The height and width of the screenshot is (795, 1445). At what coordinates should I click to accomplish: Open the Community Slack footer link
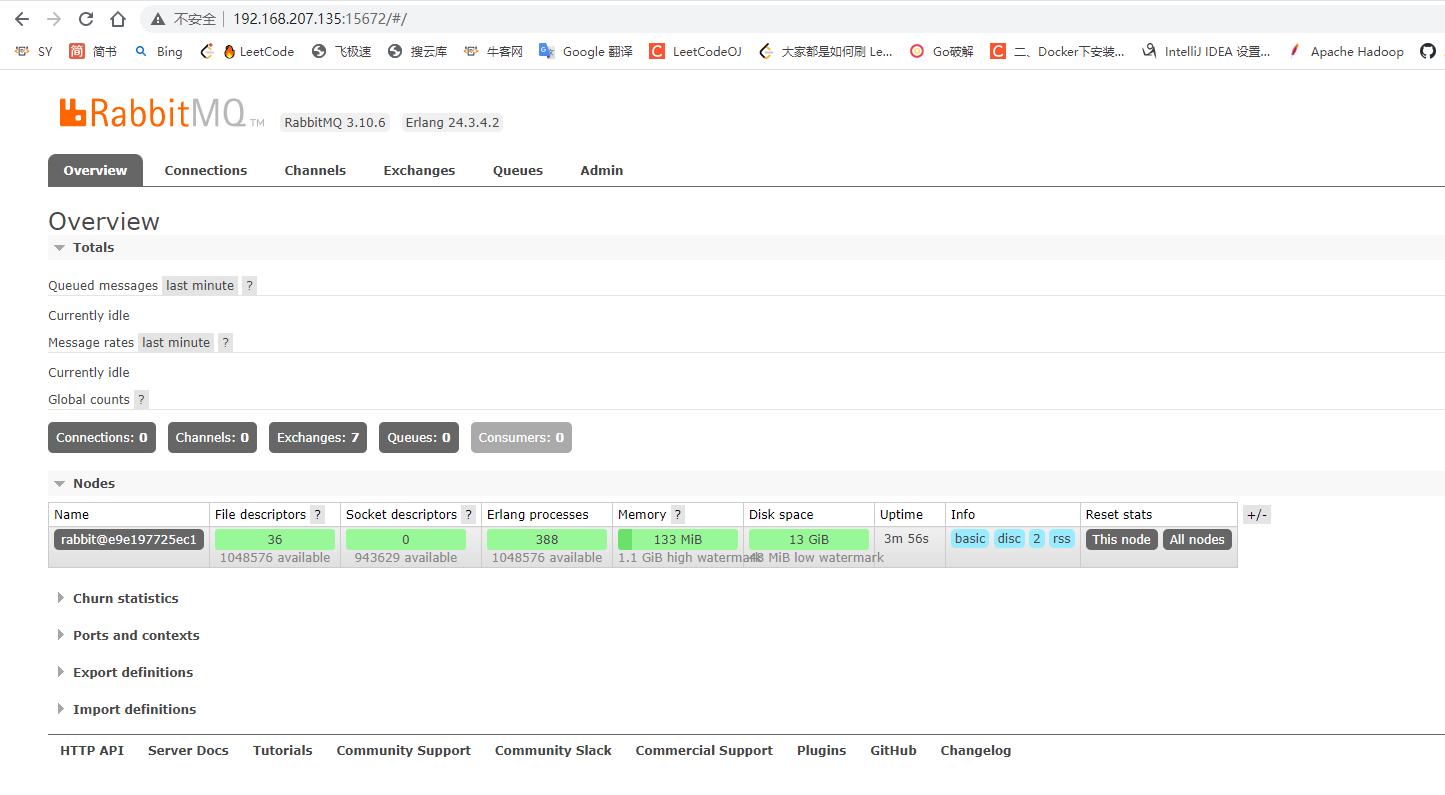[553, 750]
